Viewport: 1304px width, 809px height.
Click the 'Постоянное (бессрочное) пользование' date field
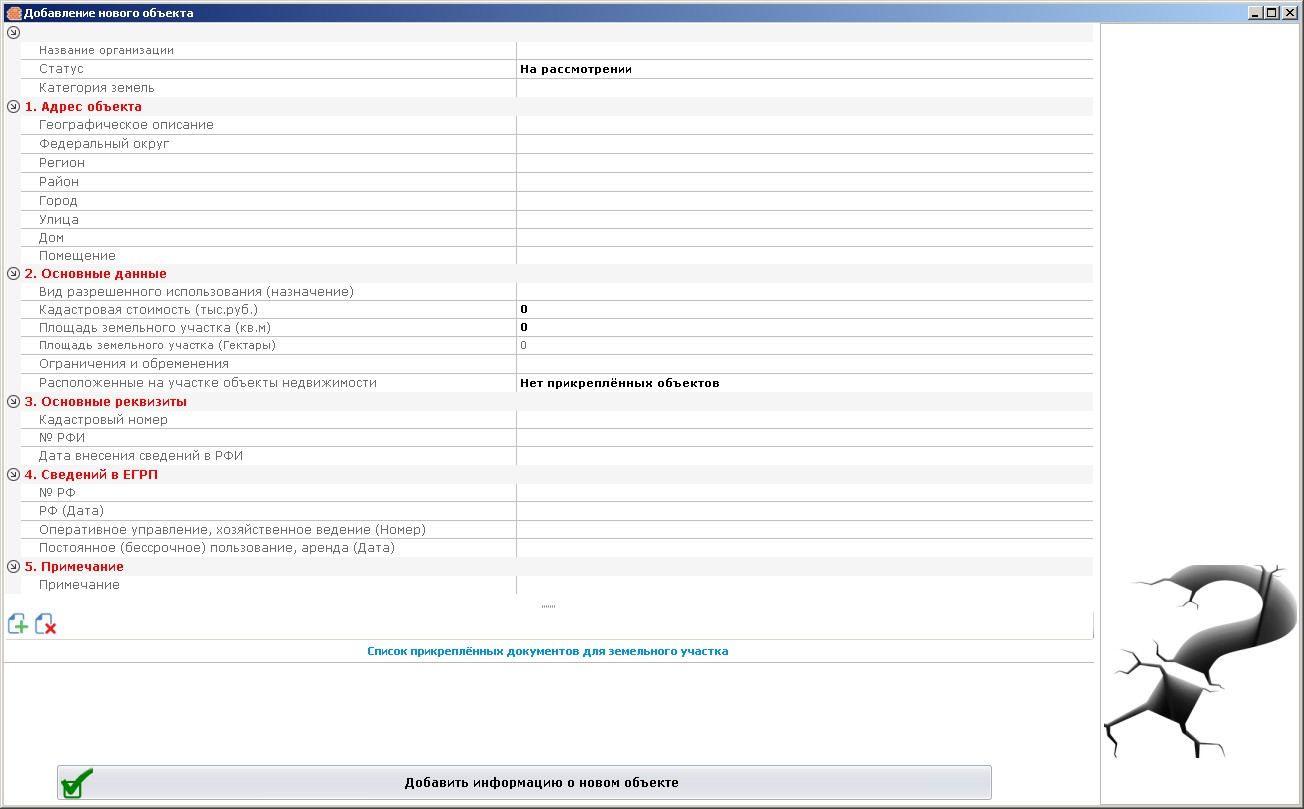(805, 548)
